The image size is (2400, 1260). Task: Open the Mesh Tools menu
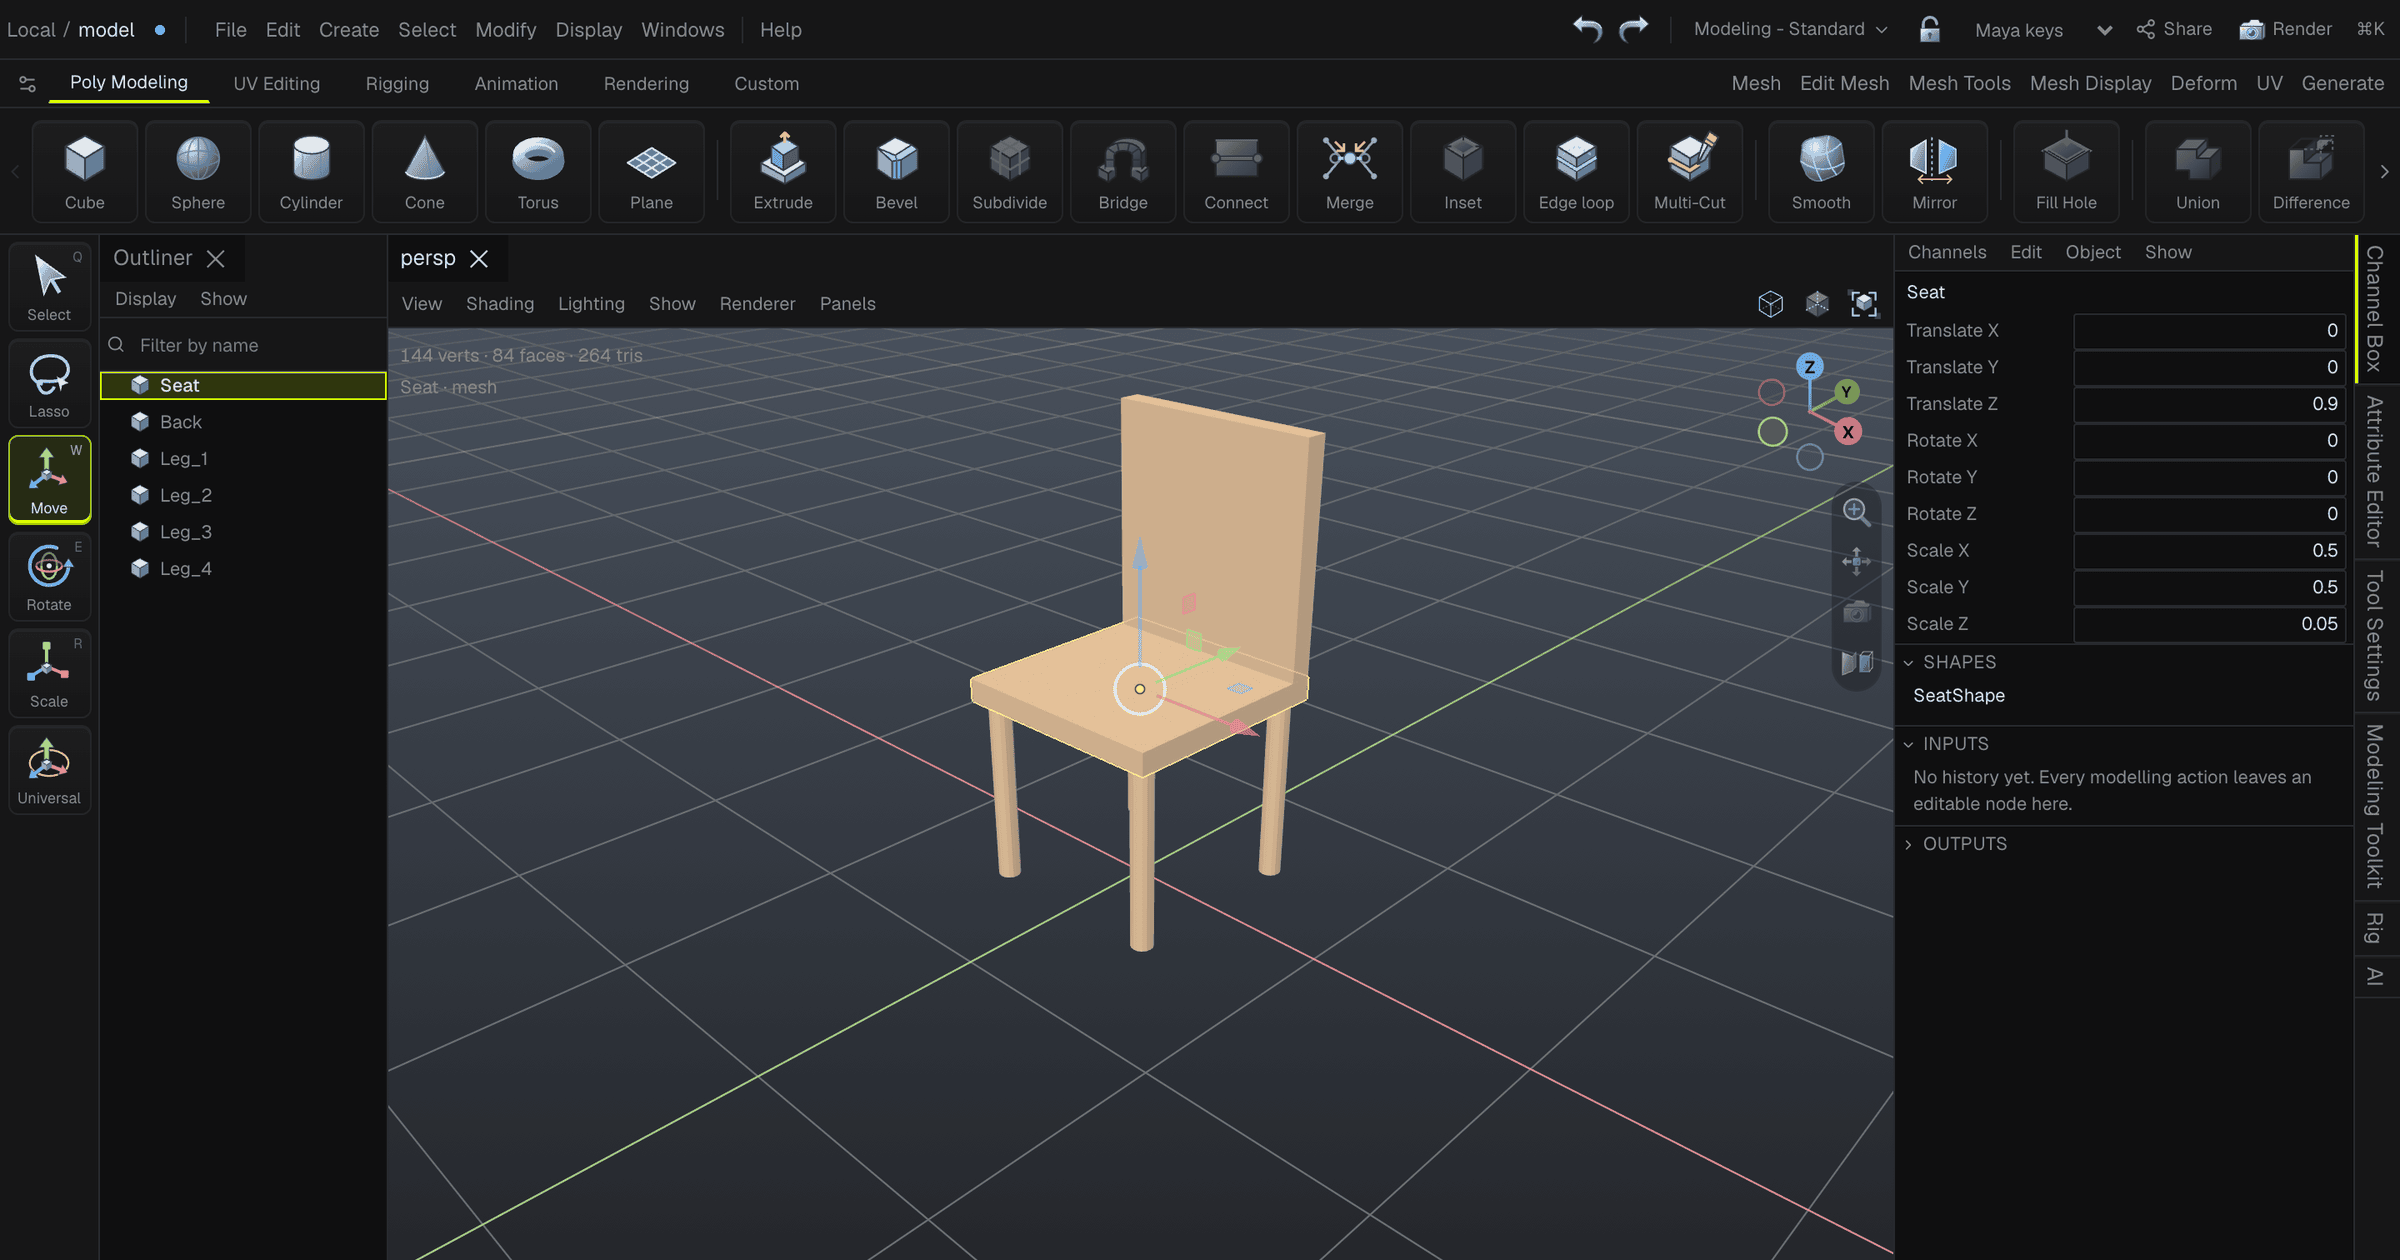[1959, 83]
